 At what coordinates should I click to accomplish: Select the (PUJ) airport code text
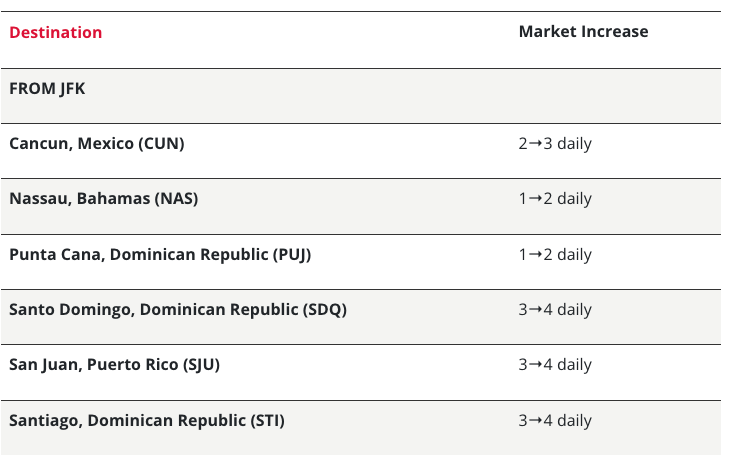coord(292,254)
